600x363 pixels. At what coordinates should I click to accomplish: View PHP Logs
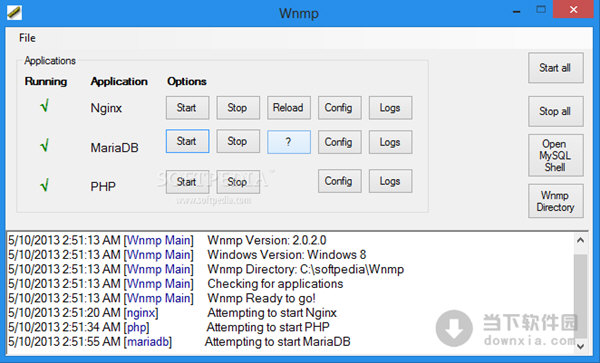[390, 181]
